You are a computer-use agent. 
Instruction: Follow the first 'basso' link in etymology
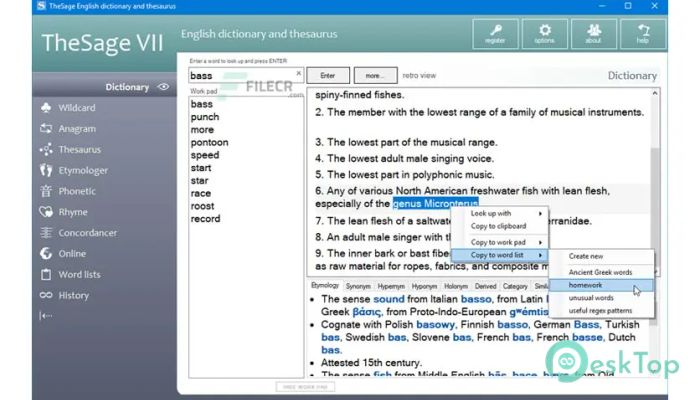476,299
